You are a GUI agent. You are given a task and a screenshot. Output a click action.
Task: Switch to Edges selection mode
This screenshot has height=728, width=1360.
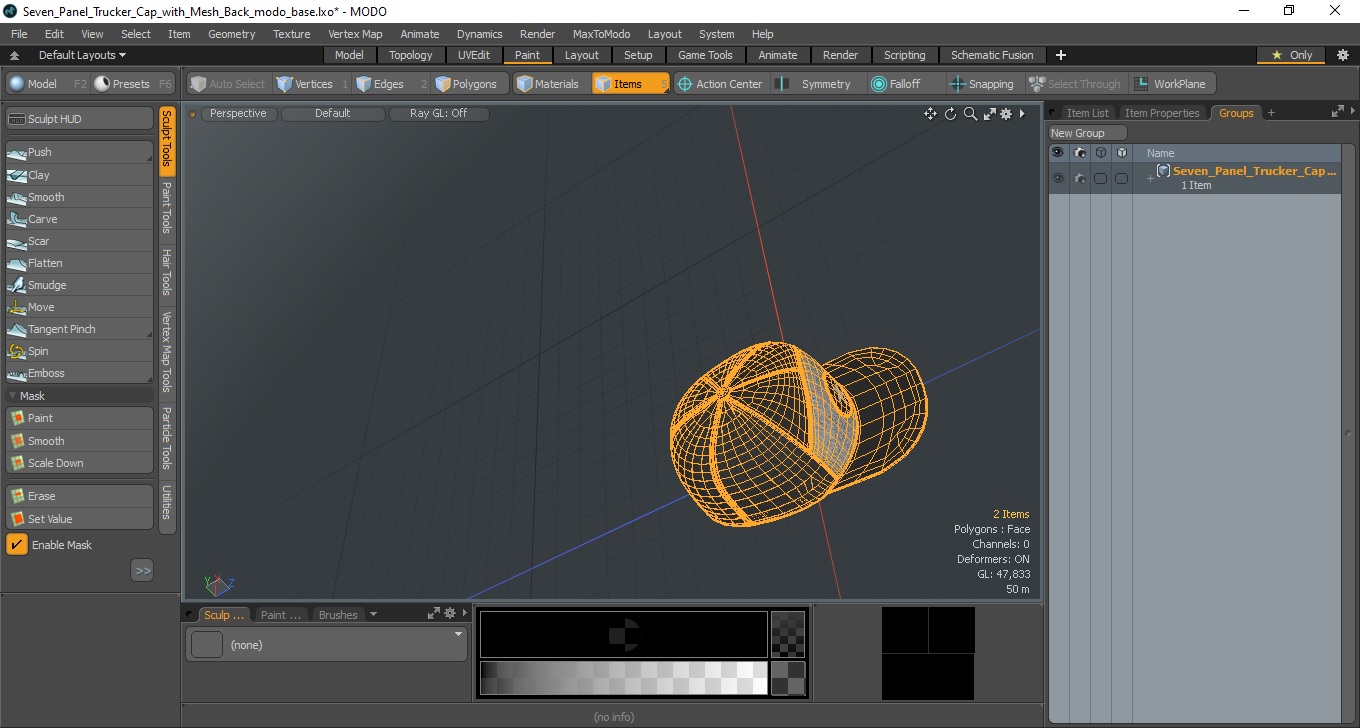point(390,84)
